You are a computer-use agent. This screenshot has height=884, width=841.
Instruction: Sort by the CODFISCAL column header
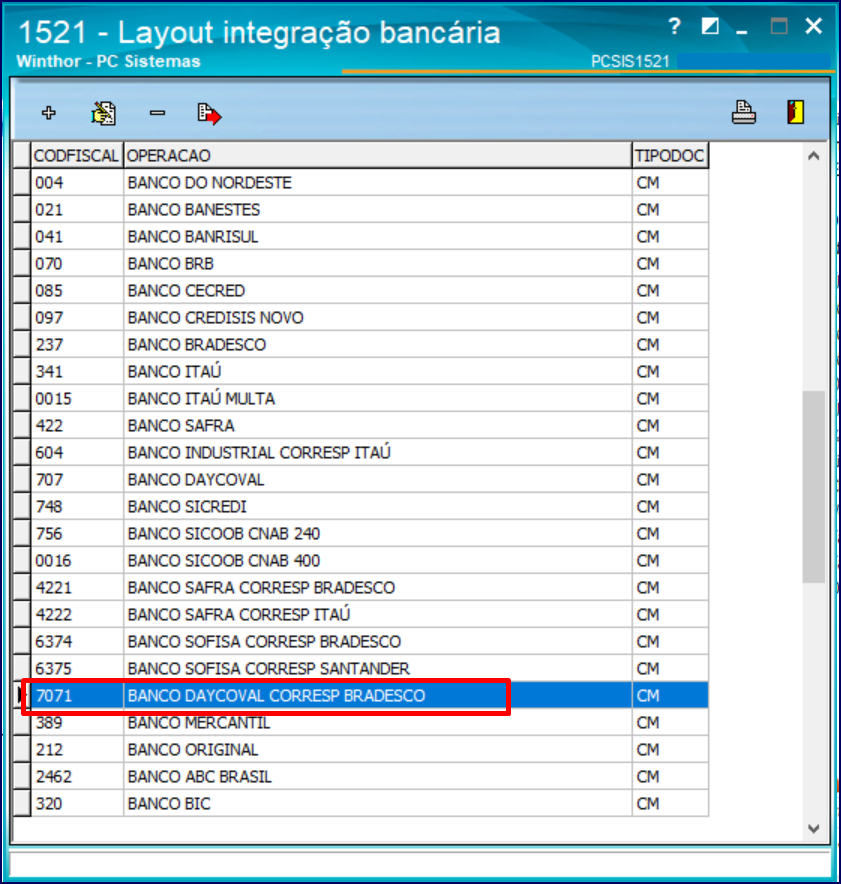click(77, 155)
